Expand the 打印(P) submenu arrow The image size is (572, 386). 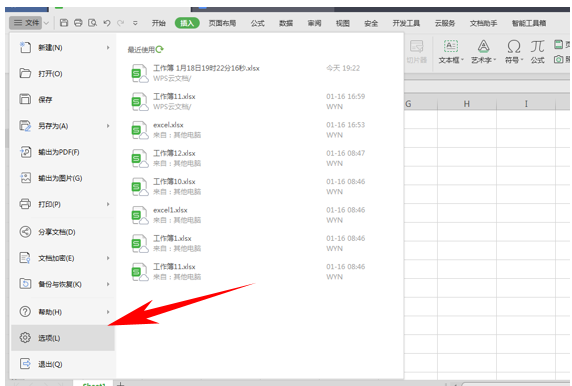point(108,204)
